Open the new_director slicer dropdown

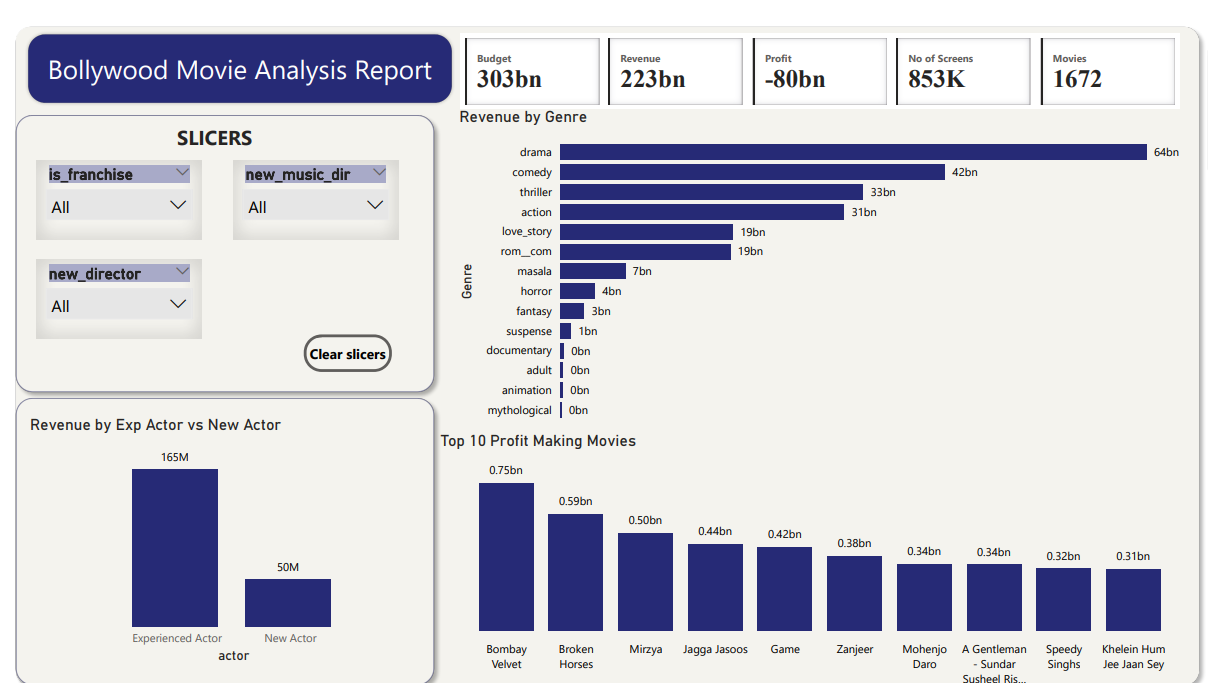[119, 305]
